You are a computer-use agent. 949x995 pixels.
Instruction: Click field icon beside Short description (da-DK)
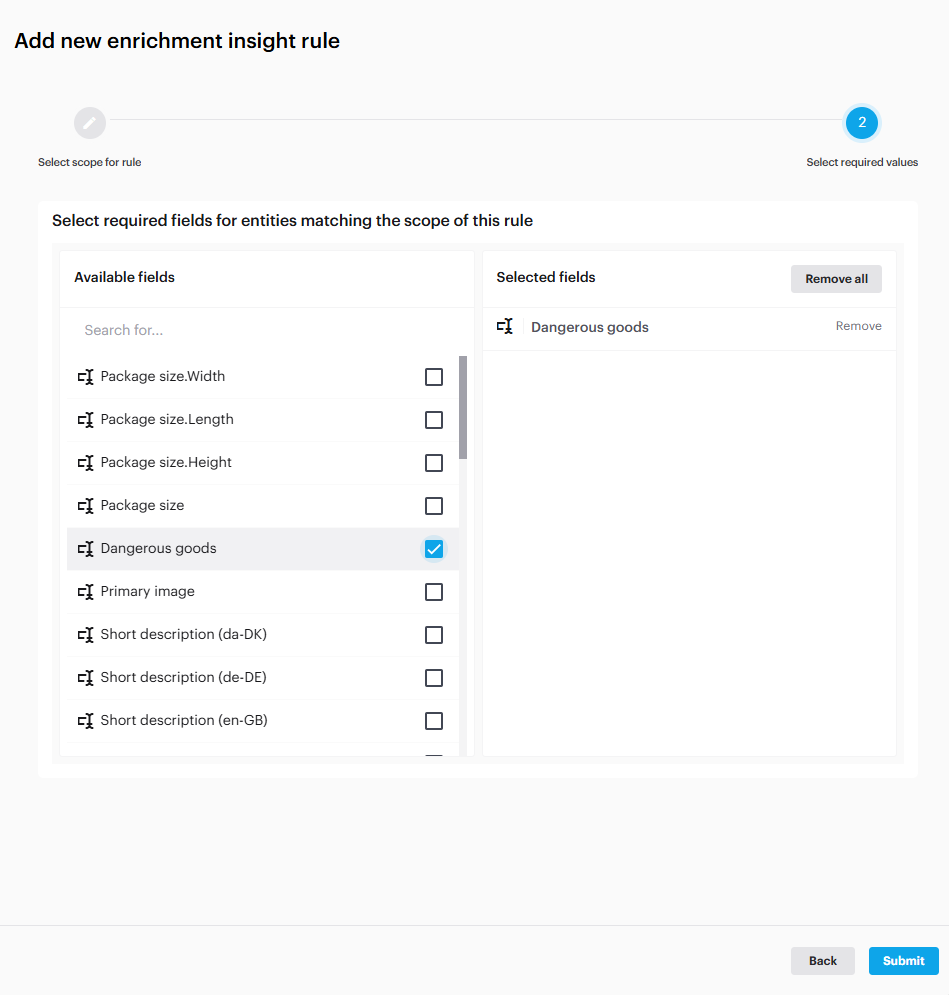pos(86,635)
